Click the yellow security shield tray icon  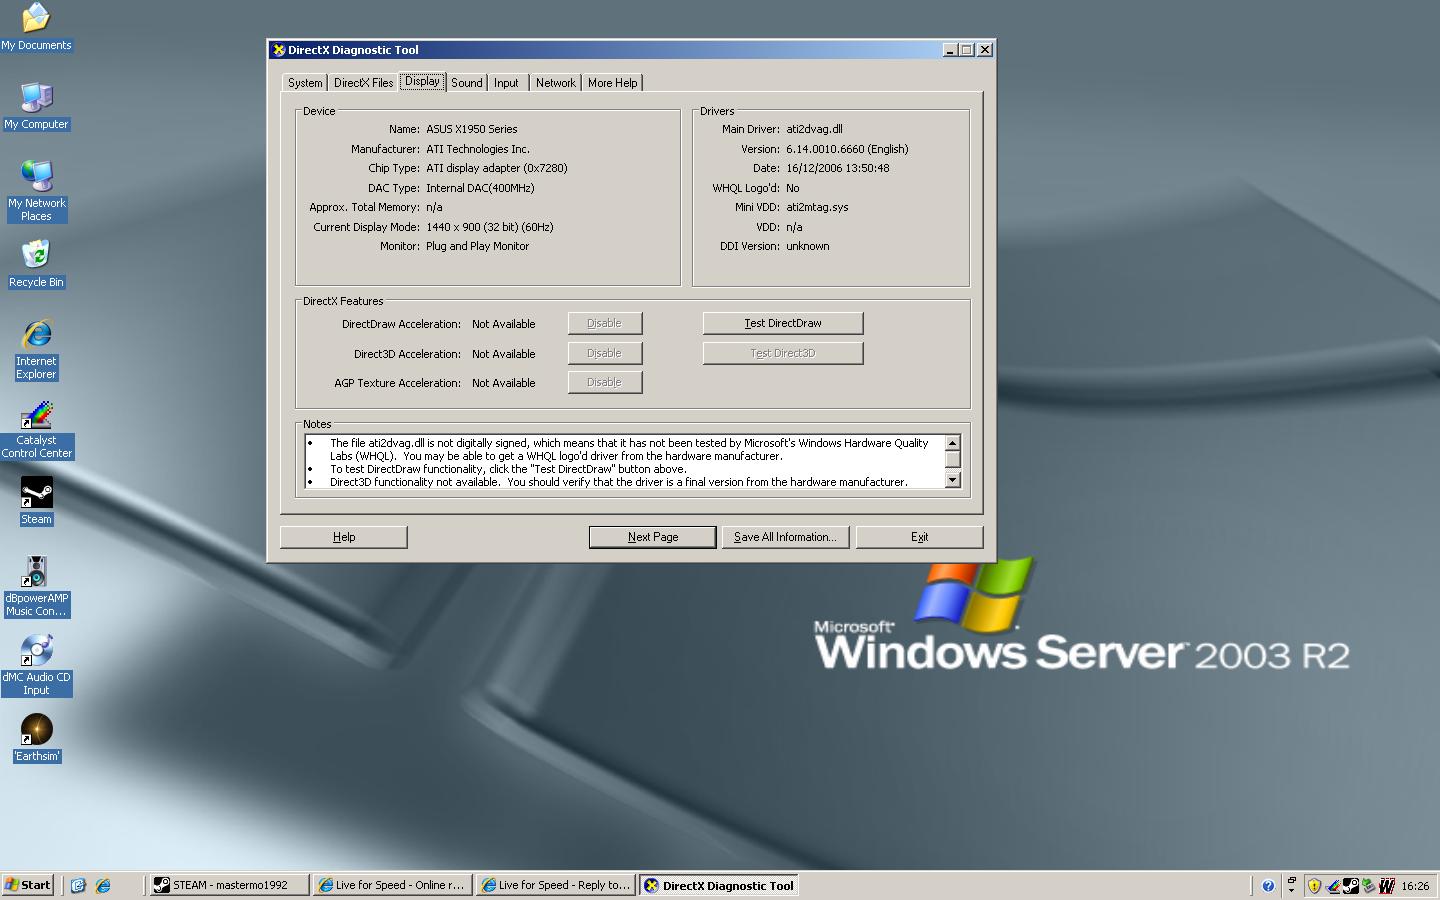point(1314,885)
